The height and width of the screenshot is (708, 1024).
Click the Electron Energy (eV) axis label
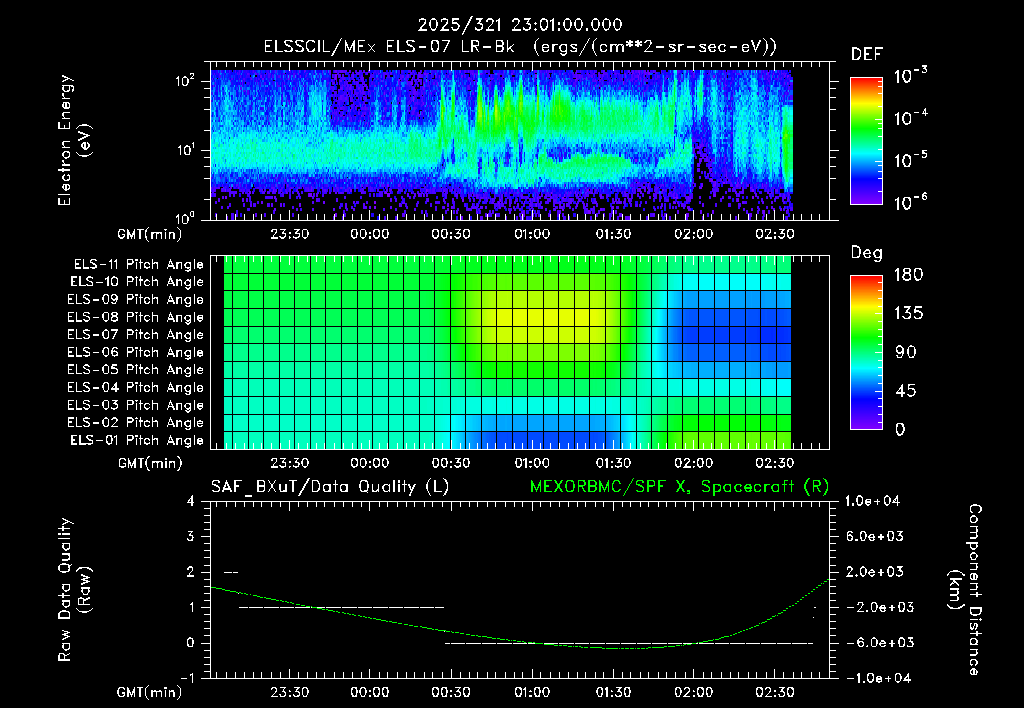(x=74, y=140)
